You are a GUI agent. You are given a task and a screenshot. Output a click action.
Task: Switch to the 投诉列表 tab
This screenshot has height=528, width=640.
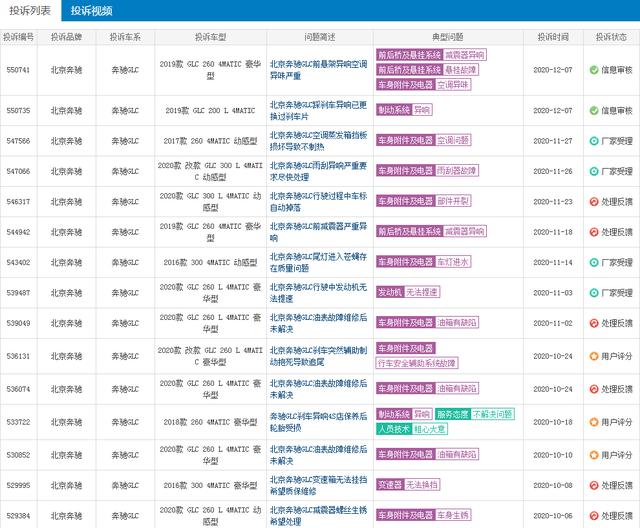[x=30, y=11]
